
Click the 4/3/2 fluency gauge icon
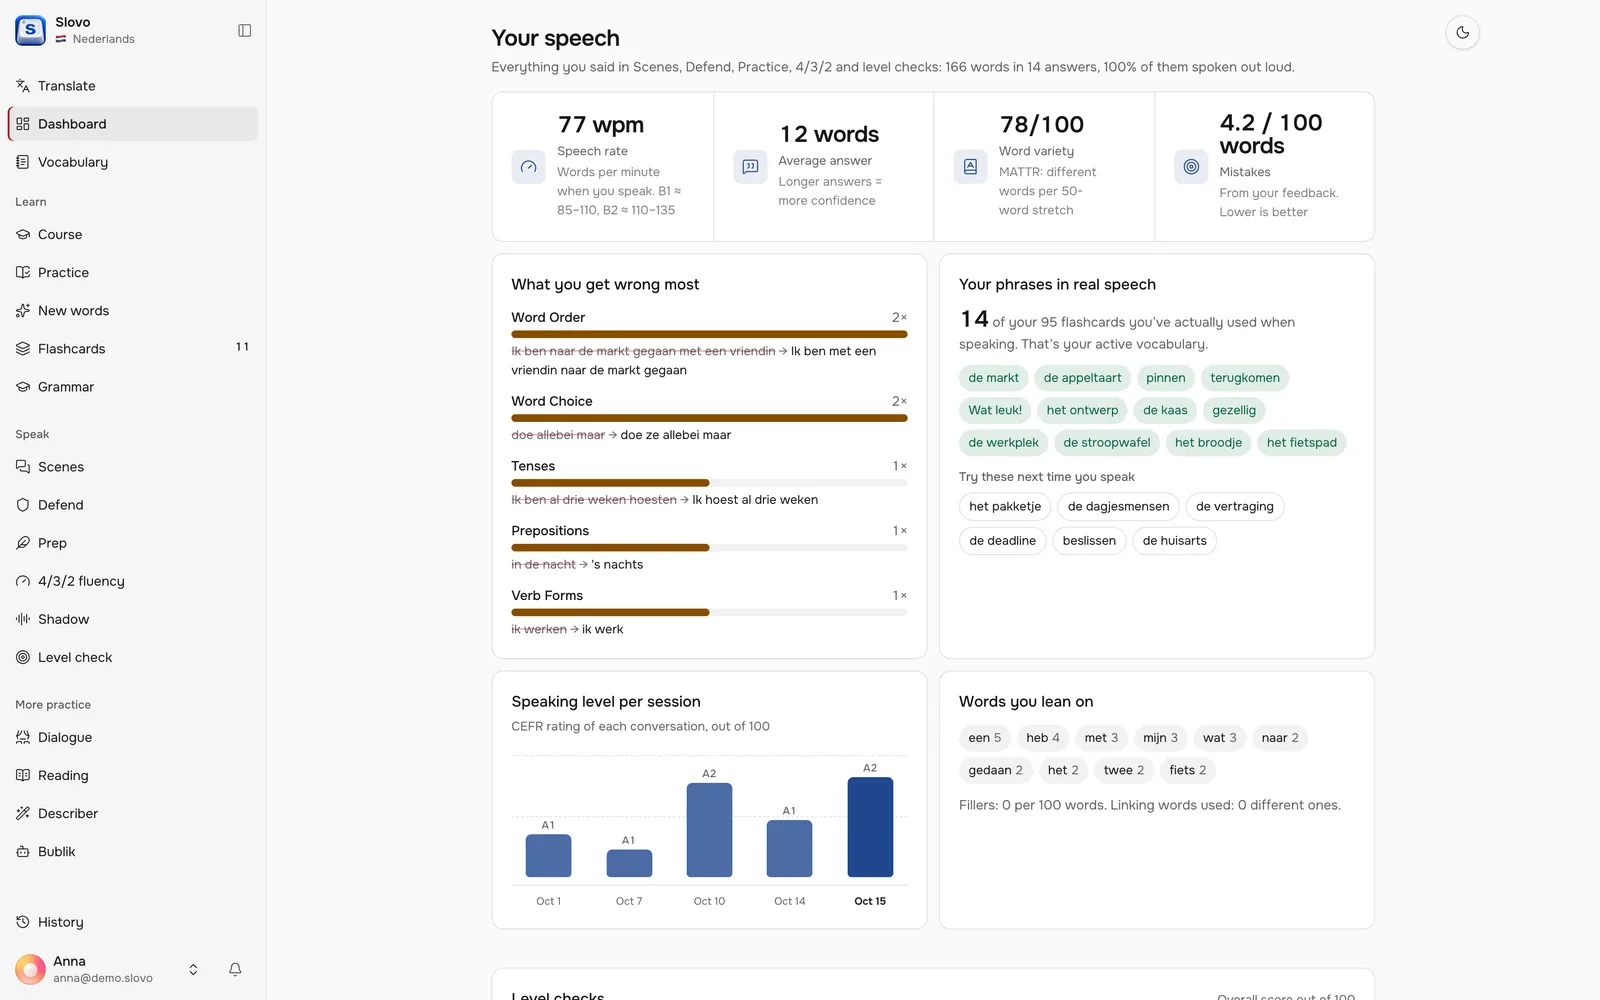pyautogui.click(x=23, y=581)
